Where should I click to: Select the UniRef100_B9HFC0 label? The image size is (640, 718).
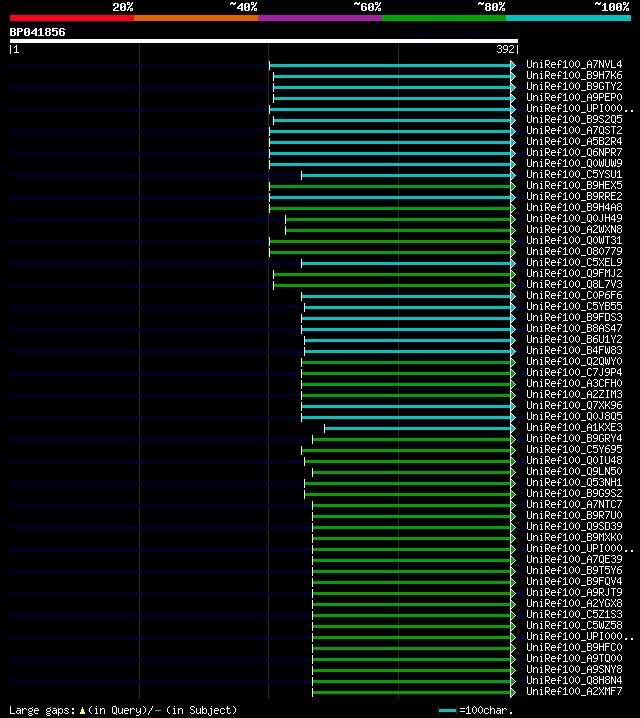pyautogui.click(x=574, y=647)
